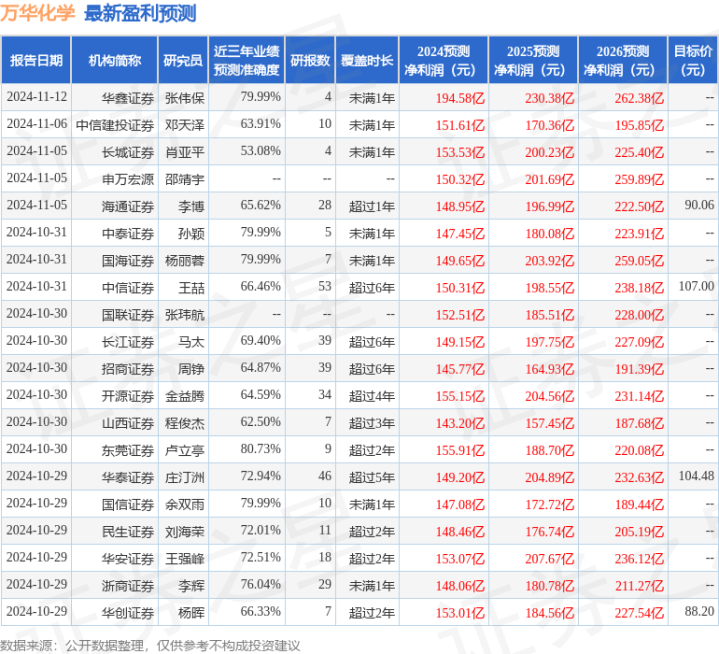Screen dimensions: 719x654
Task: Click the 63.91% accuracy value
Action: click(x=260, y=124)
